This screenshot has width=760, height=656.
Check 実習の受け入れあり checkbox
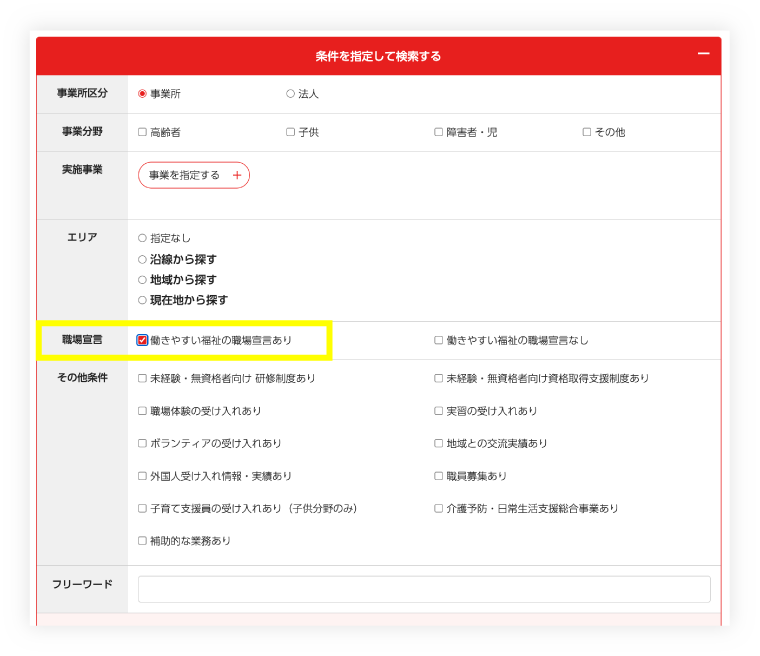438,411
